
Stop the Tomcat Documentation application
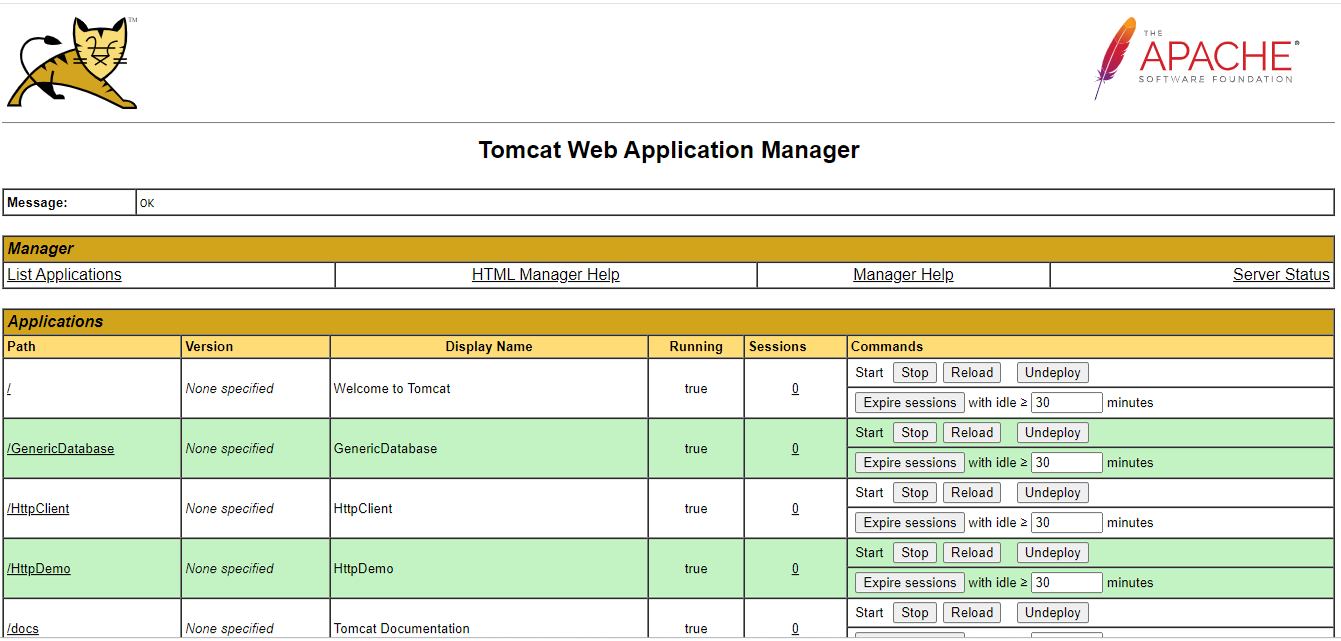pyautogui.click(x=915, y=613)
